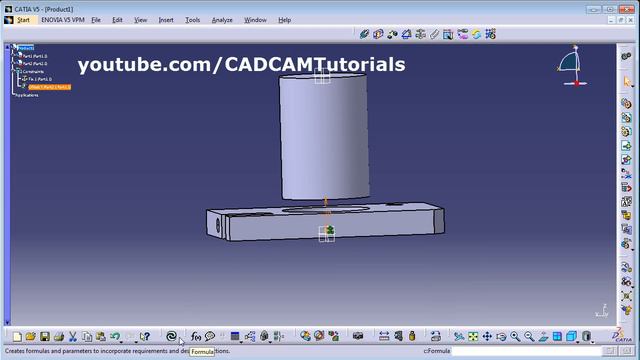Click the New document icon
640x360 pixels.
17,336
